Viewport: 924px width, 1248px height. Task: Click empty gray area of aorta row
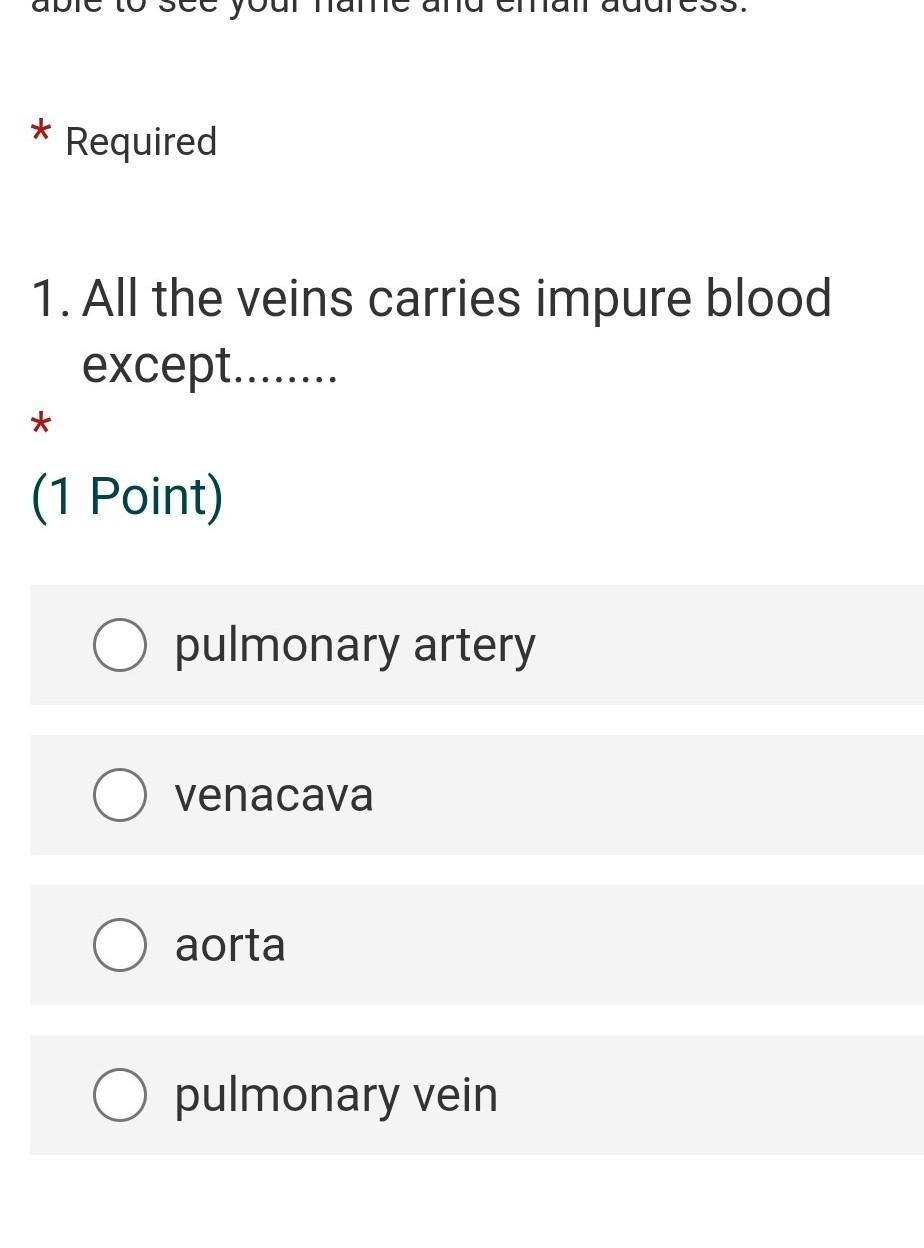600,945
